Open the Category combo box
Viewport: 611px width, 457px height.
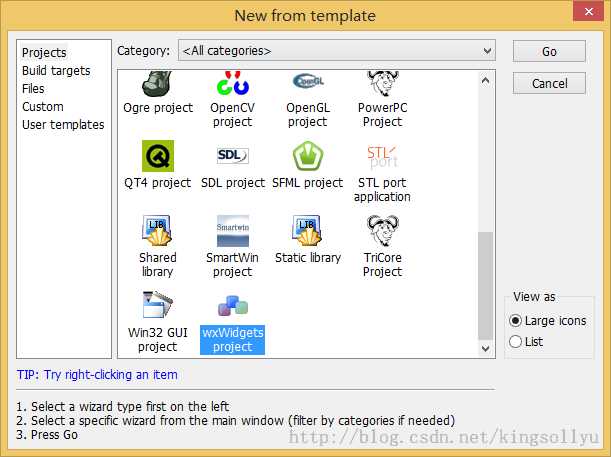coord(337,51)
